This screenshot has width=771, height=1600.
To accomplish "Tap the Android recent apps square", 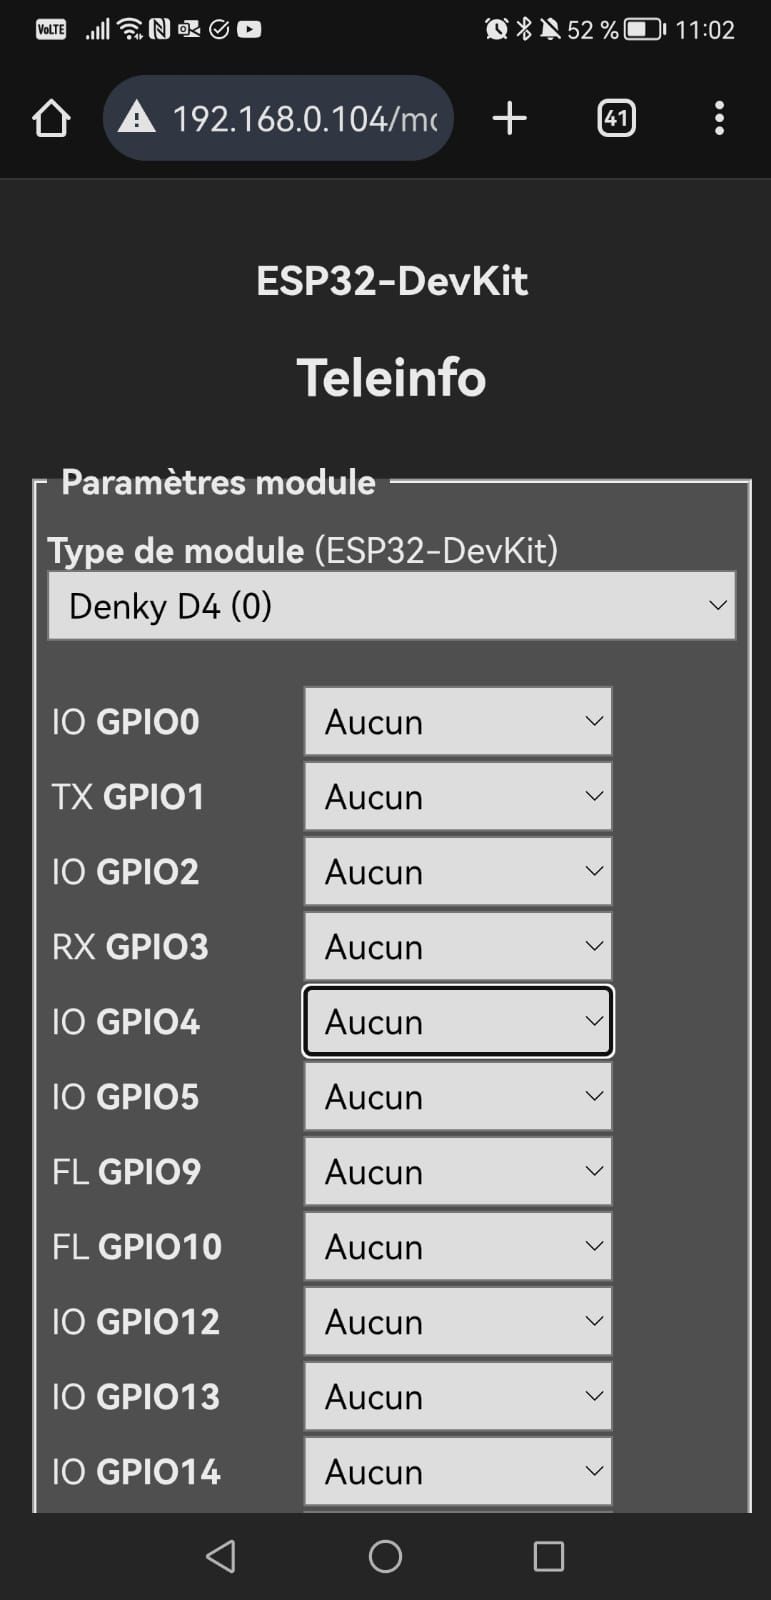I will pos(548,1556).
